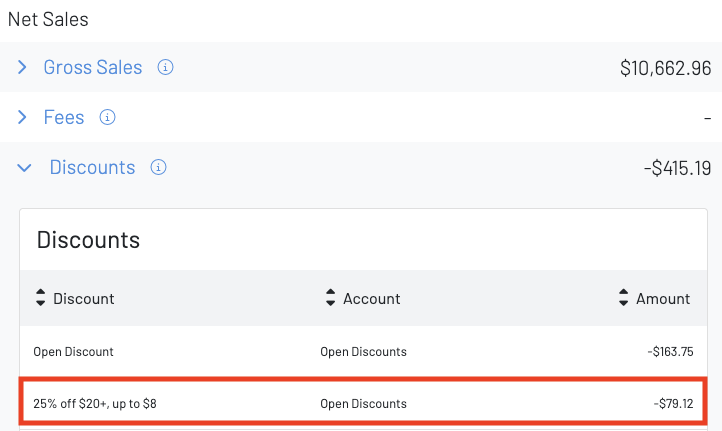
Task: Click the info icon beside Gross Sales
Action: tap(166, 68)
